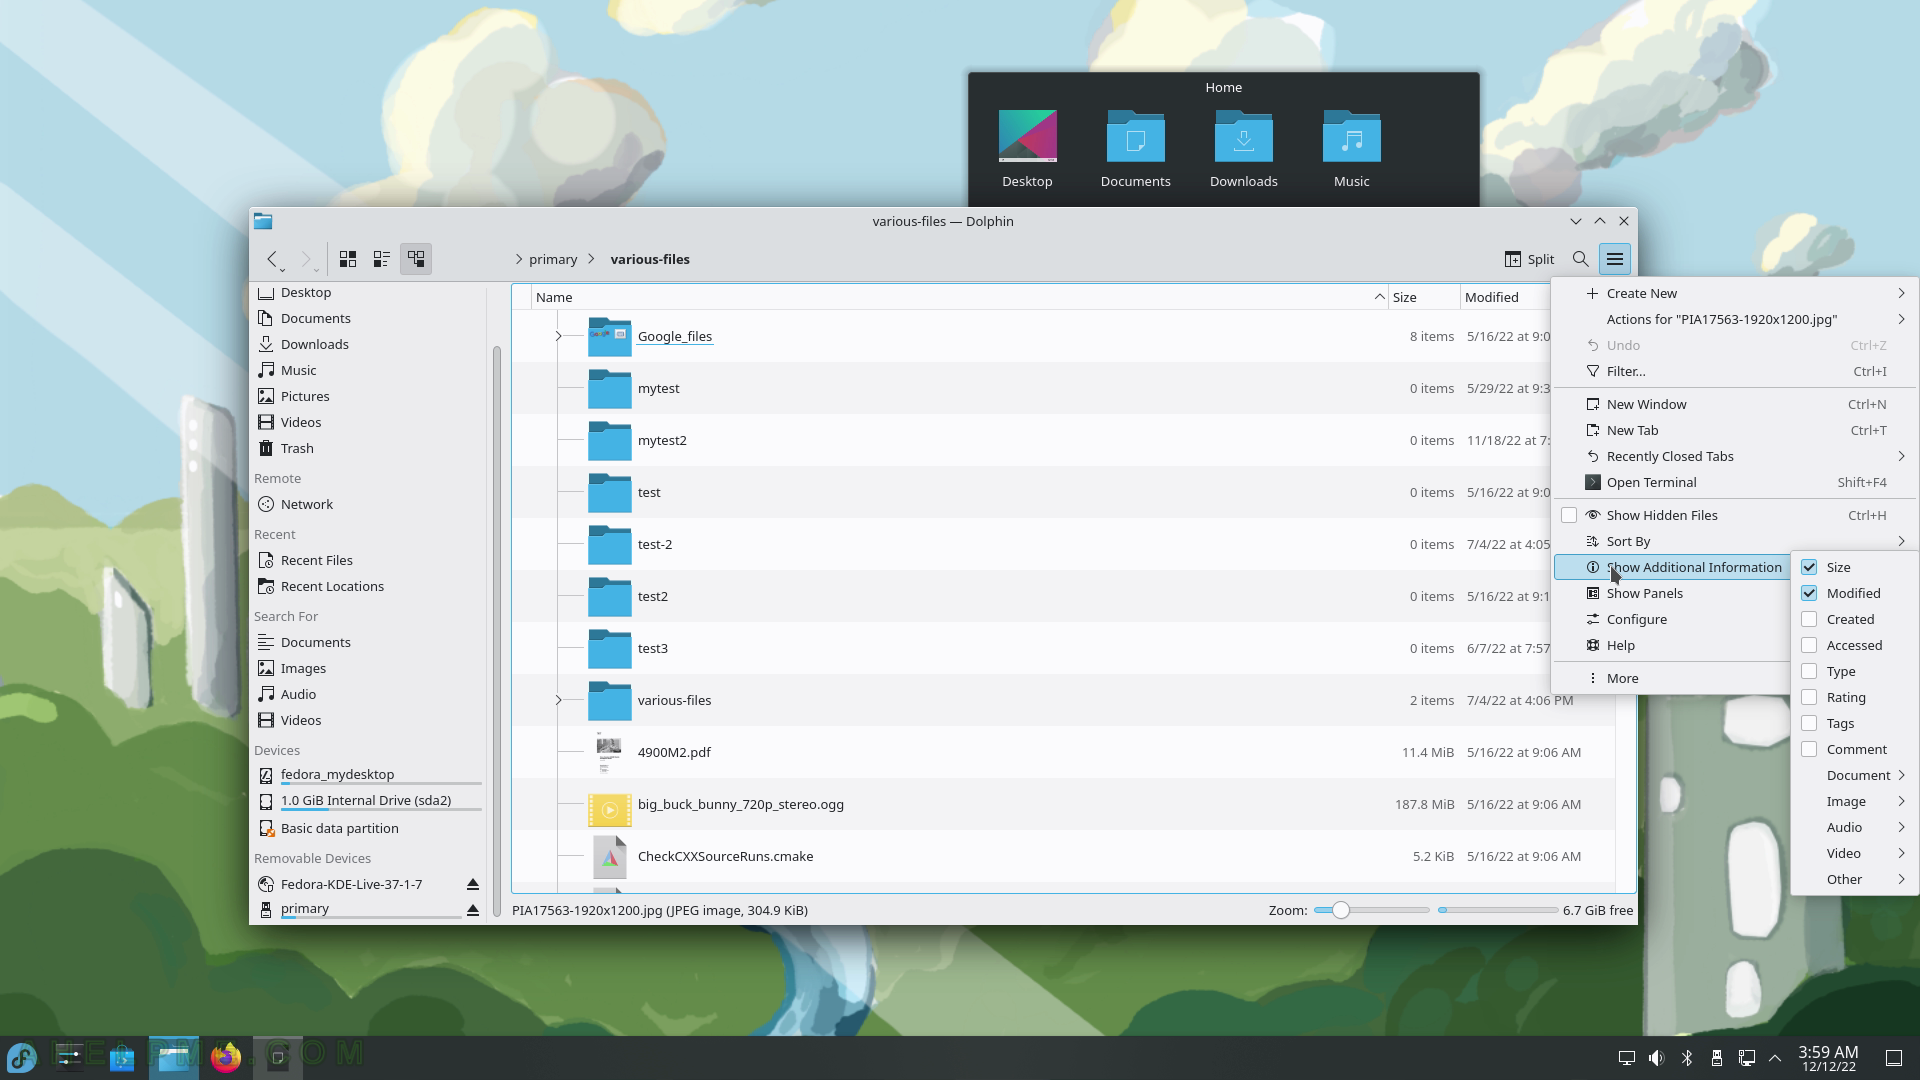The image size is (1920, 1080).
Task: Select the CheckCXXSourceRuns.cmake file icon
Action: point(609,856)
